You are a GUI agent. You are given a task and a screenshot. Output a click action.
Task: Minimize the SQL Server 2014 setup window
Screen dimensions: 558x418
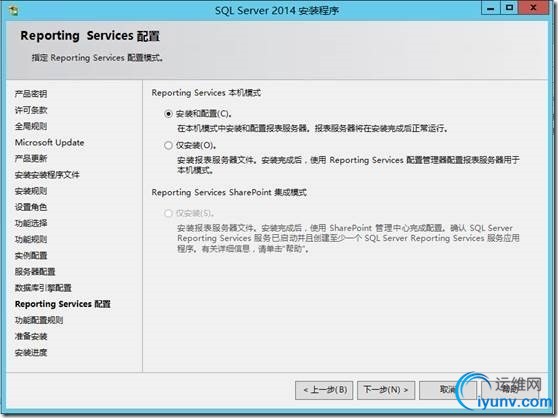pyautogui.click(x=490, y=8)
